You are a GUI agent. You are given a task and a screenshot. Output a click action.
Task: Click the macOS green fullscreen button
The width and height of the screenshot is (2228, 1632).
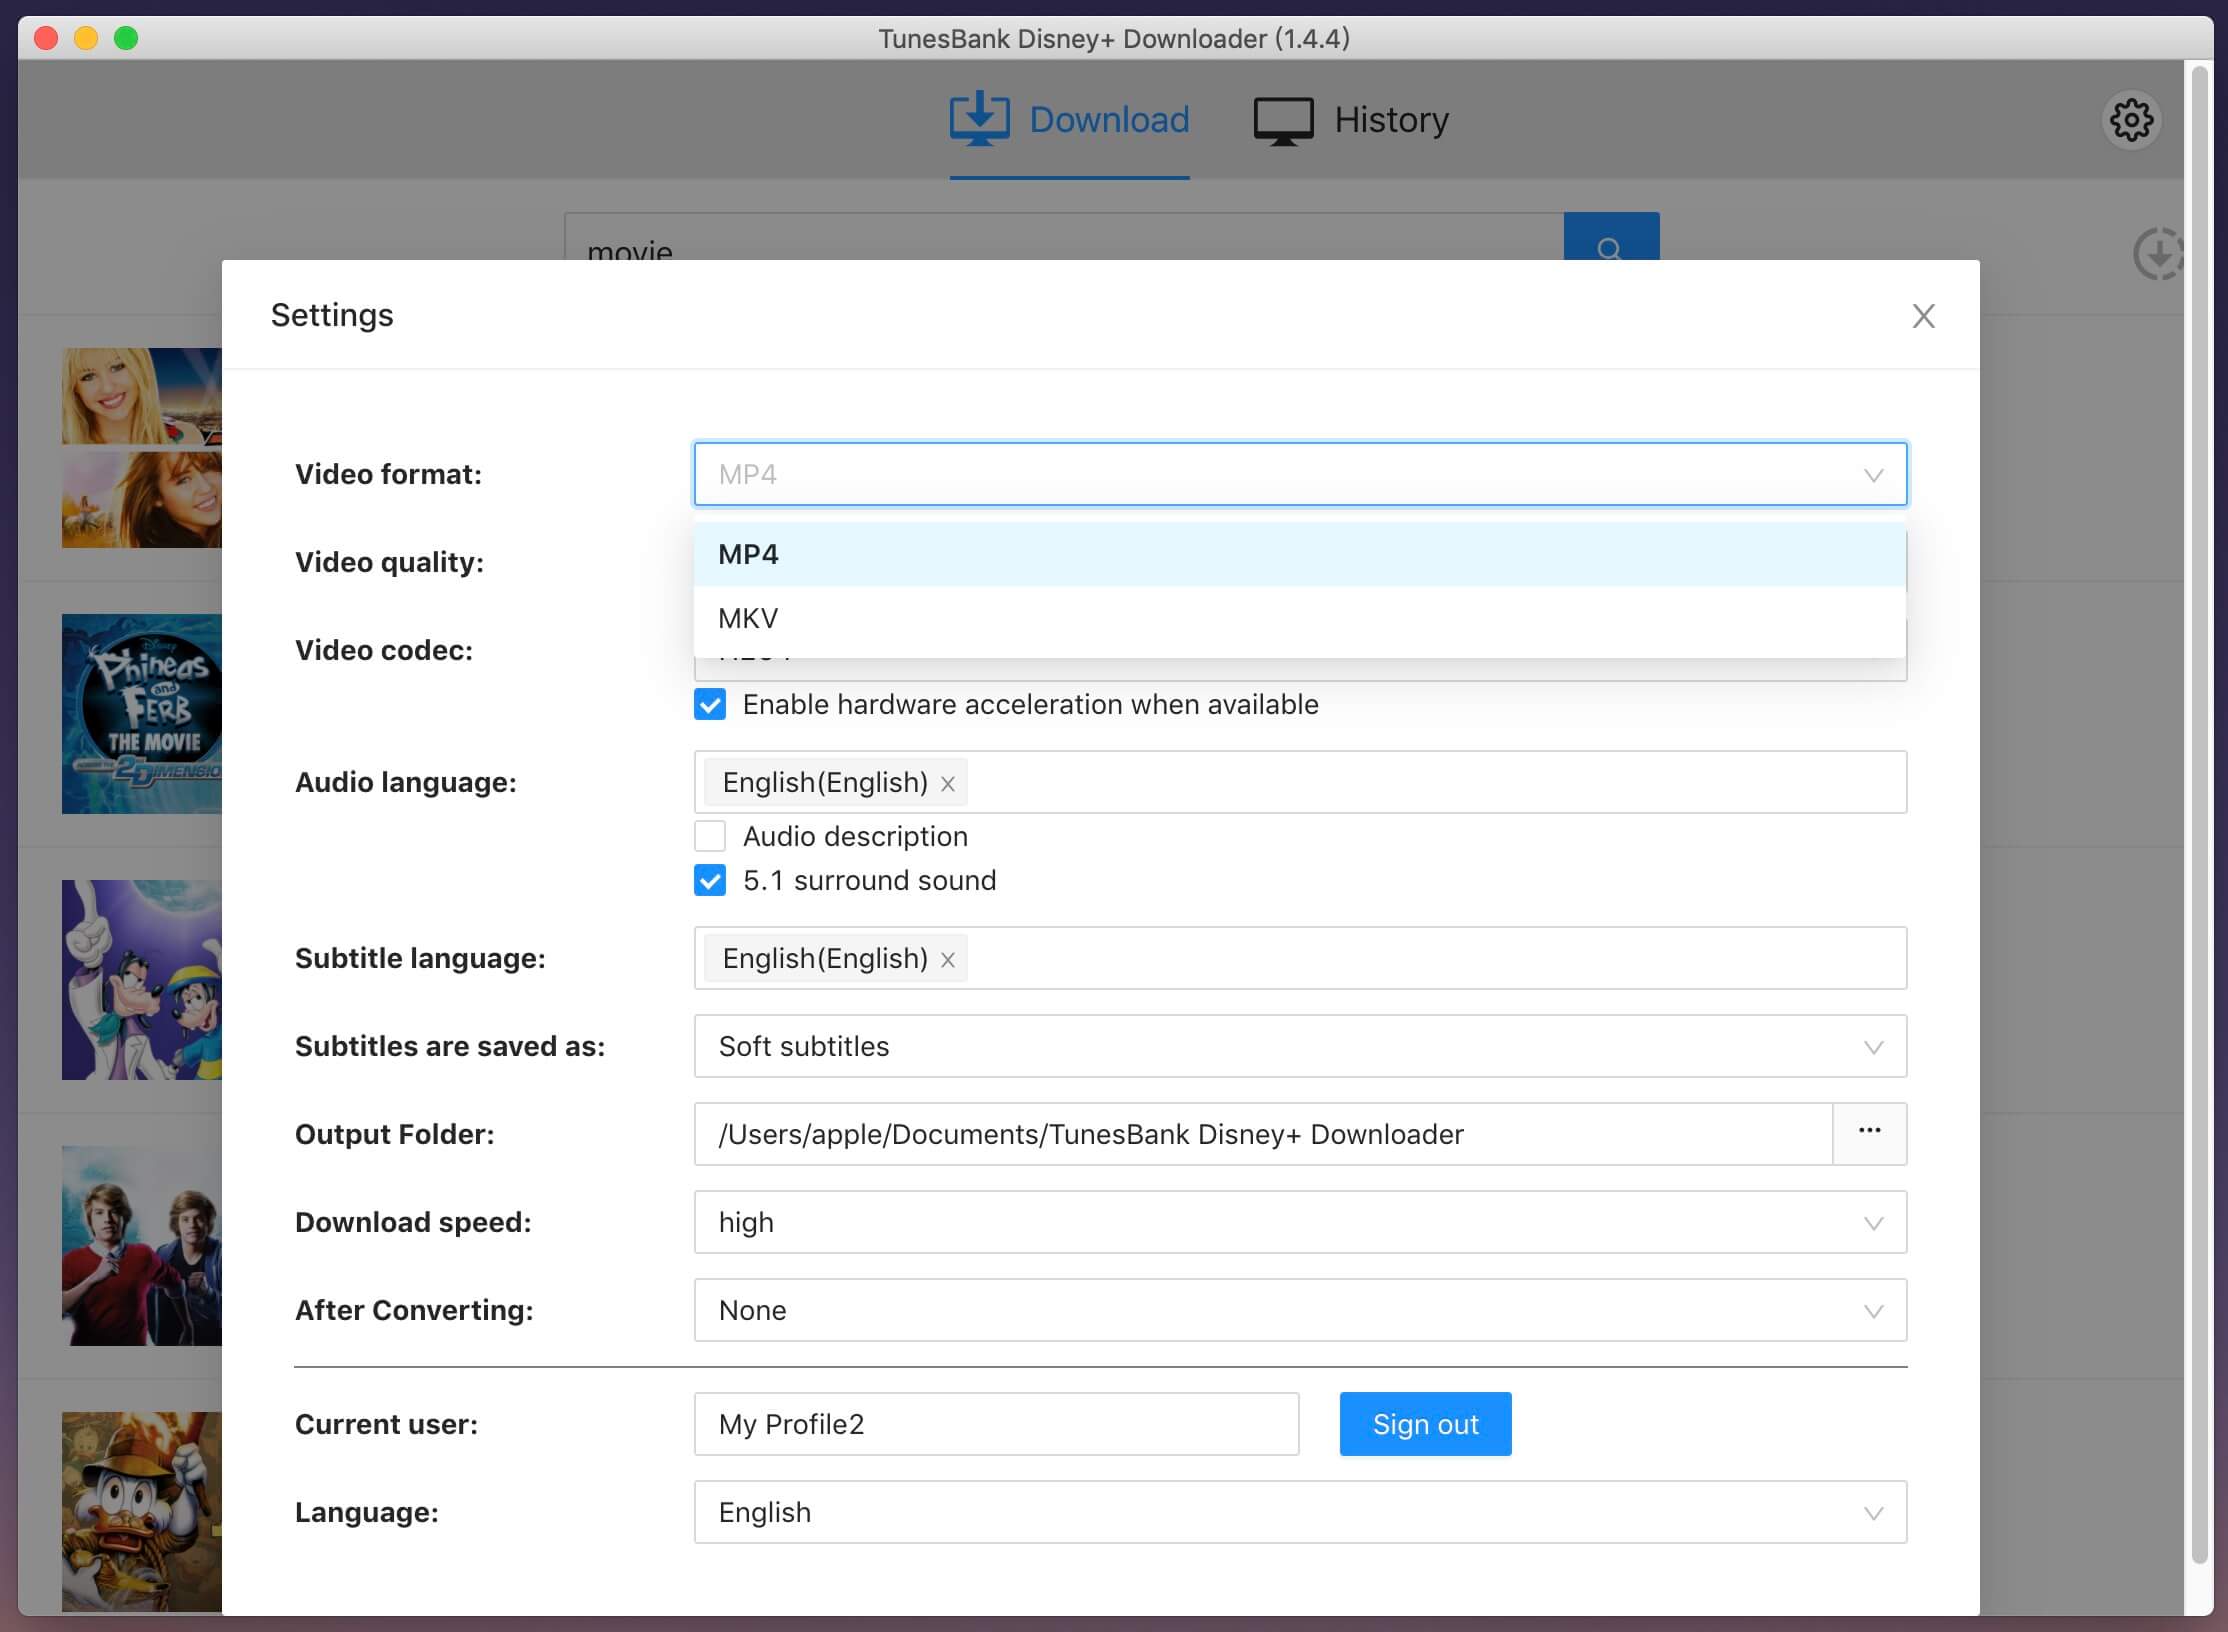(x=126, y=38)
